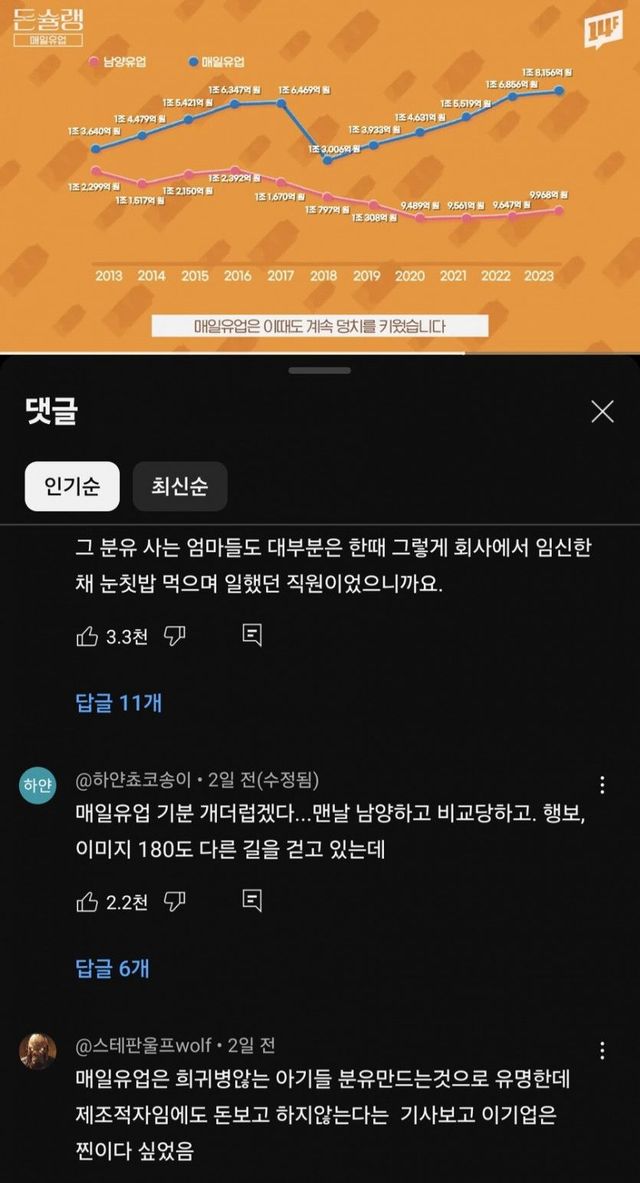Grab the comments sheet drag handle
Screen dimensions: 640x1183
[x=320, y=370]
